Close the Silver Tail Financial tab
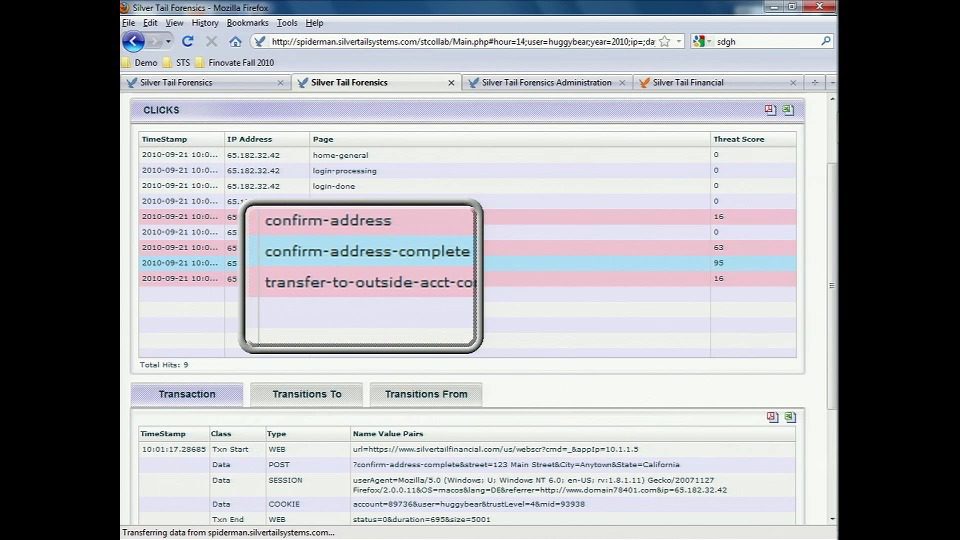Viewport: 960px width, 540px height. tap(793, 83)
